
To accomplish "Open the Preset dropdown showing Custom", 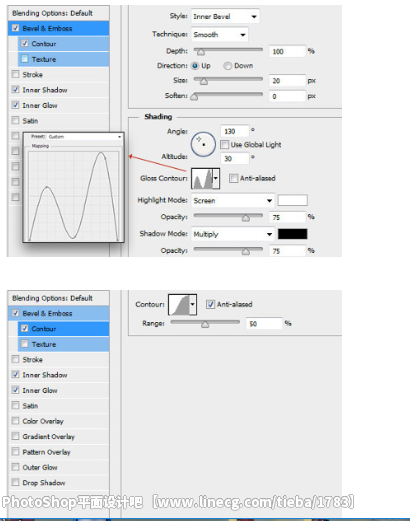I will pos(85,137).
